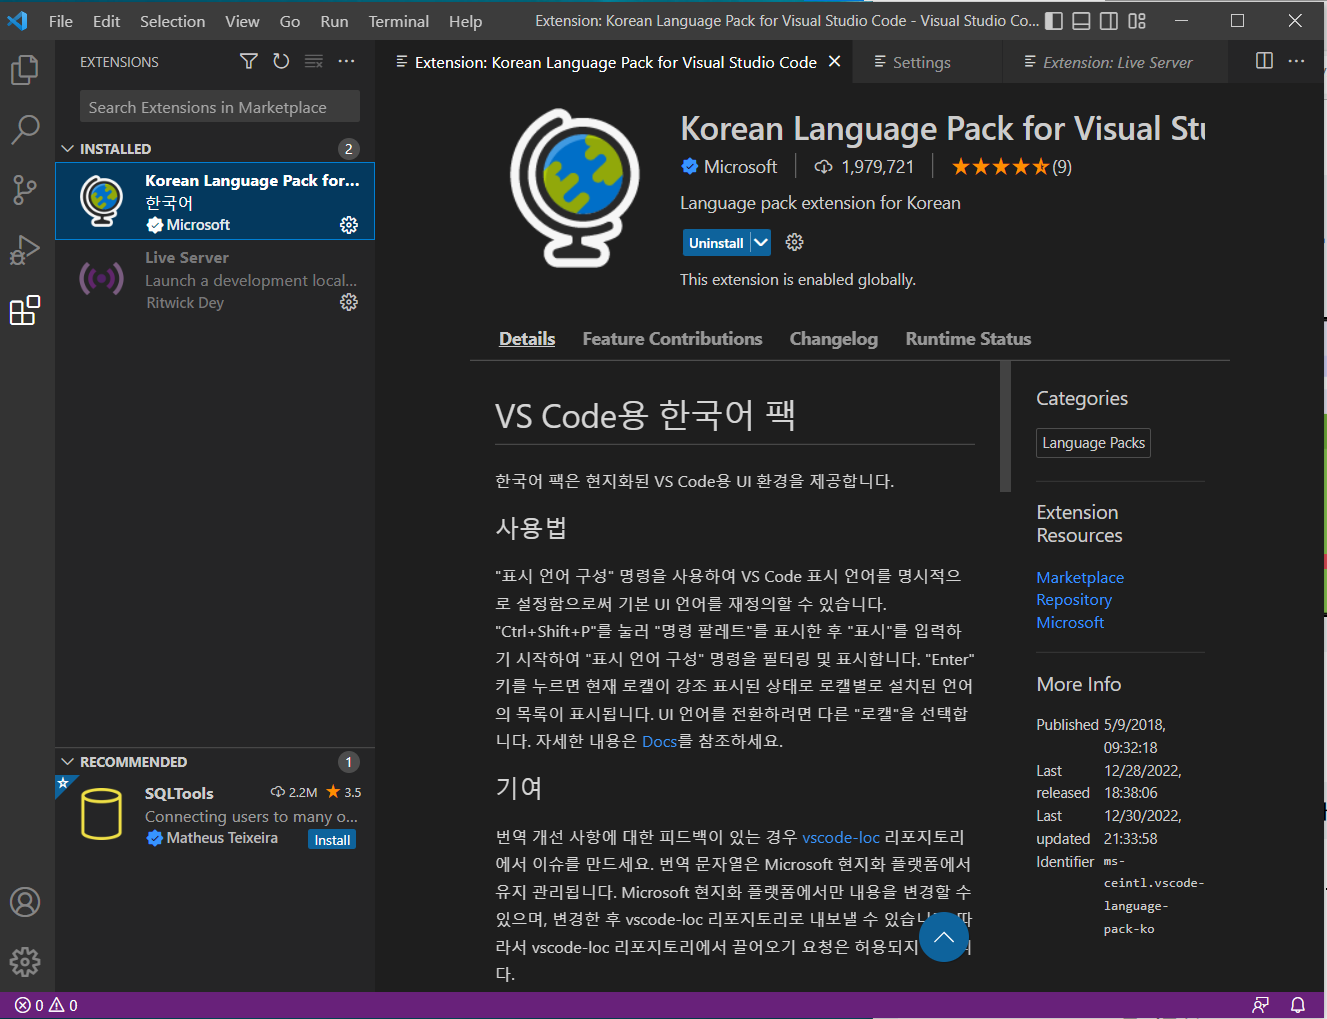Split the editor to the right
This screenshot has height=1019, width=1327.
[1264, 61]
